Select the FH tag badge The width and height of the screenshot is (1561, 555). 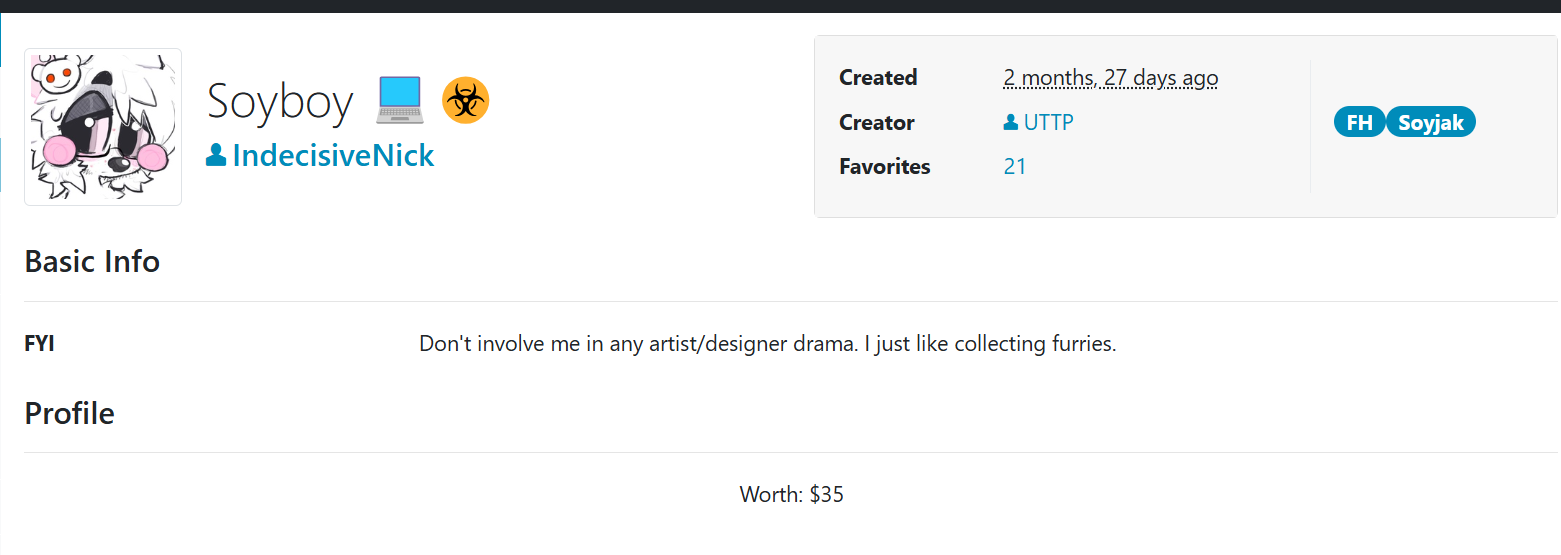point(1359,122)
